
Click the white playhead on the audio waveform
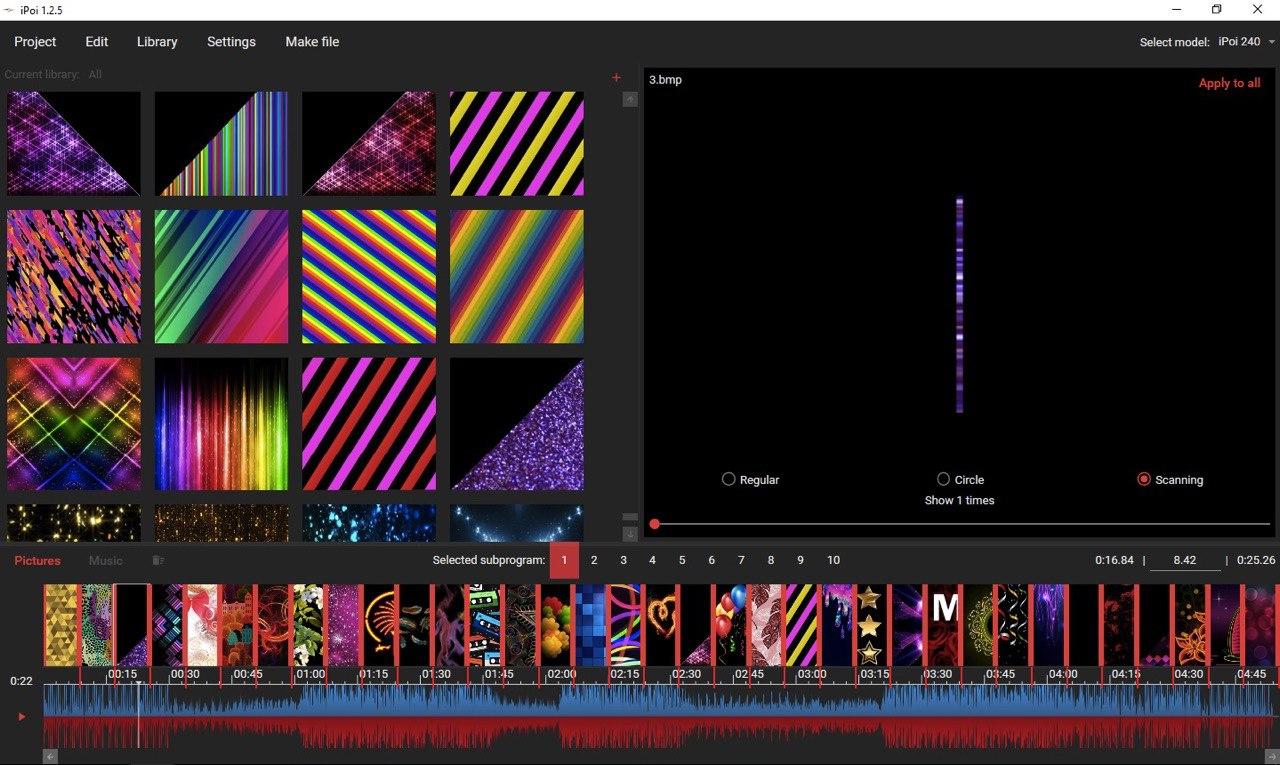pyautogui.click(x=139, y=714)
